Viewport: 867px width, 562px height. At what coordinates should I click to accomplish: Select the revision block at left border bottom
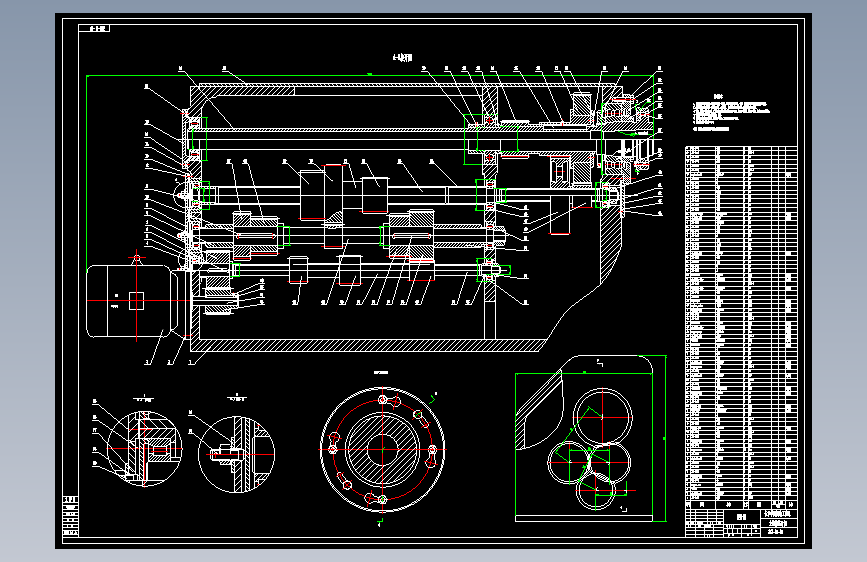click(x=71, y=517)
